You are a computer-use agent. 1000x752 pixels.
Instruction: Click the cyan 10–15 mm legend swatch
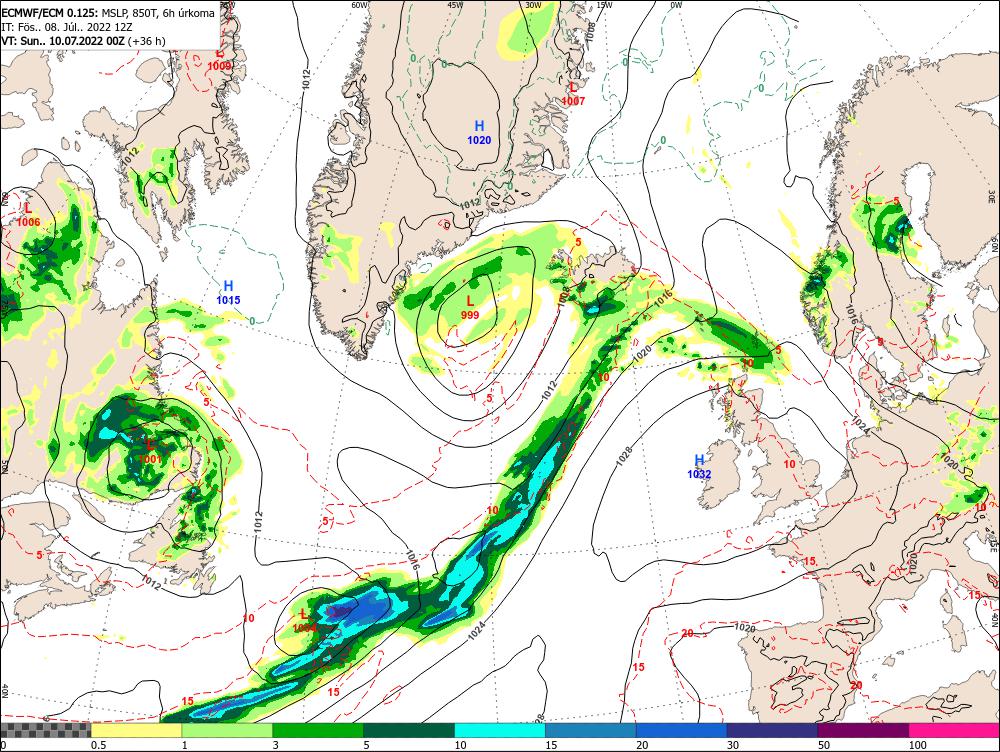[500, 730]
